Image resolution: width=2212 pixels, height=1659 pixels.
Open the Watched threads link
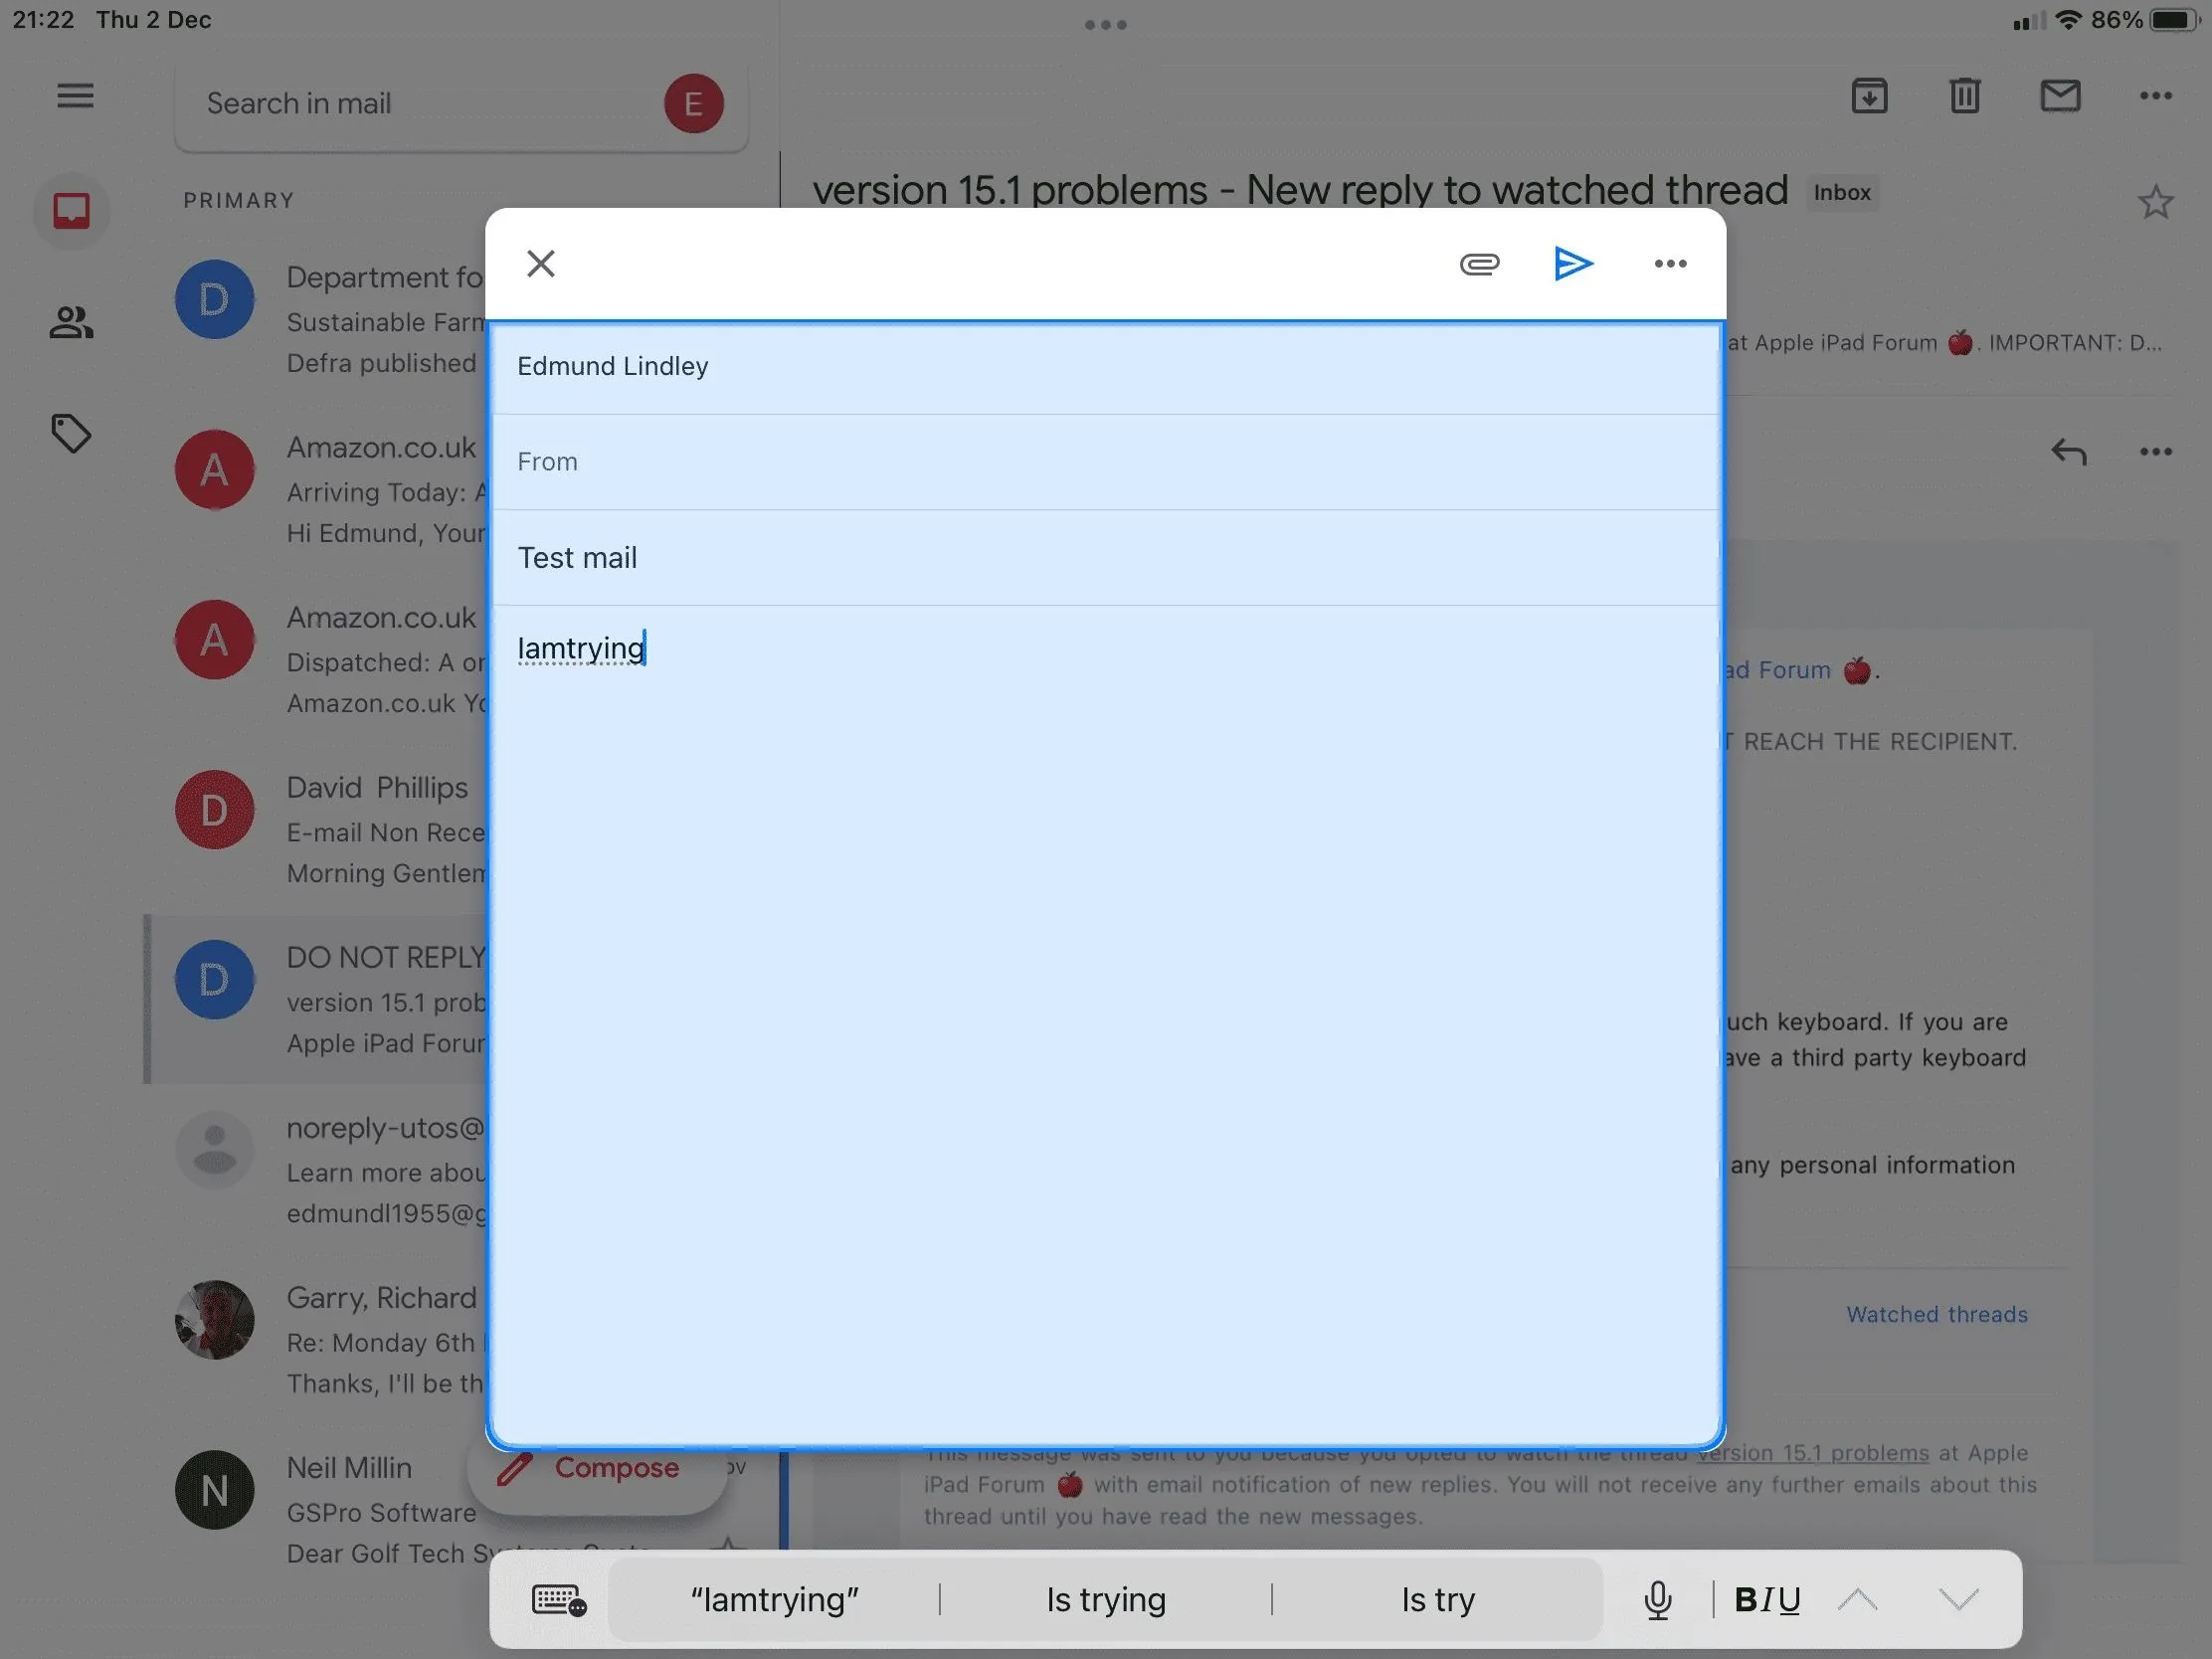pyautogui.click(x=1936, y=1314)
